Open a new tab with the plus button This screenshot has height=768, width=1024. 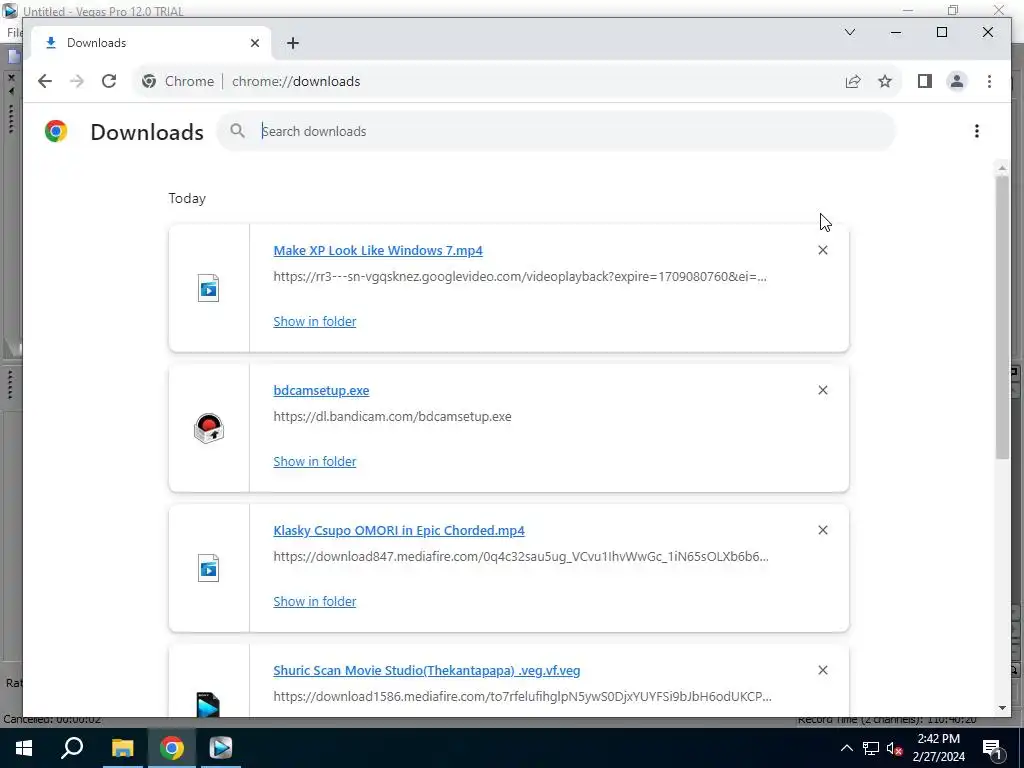point(293,43)
